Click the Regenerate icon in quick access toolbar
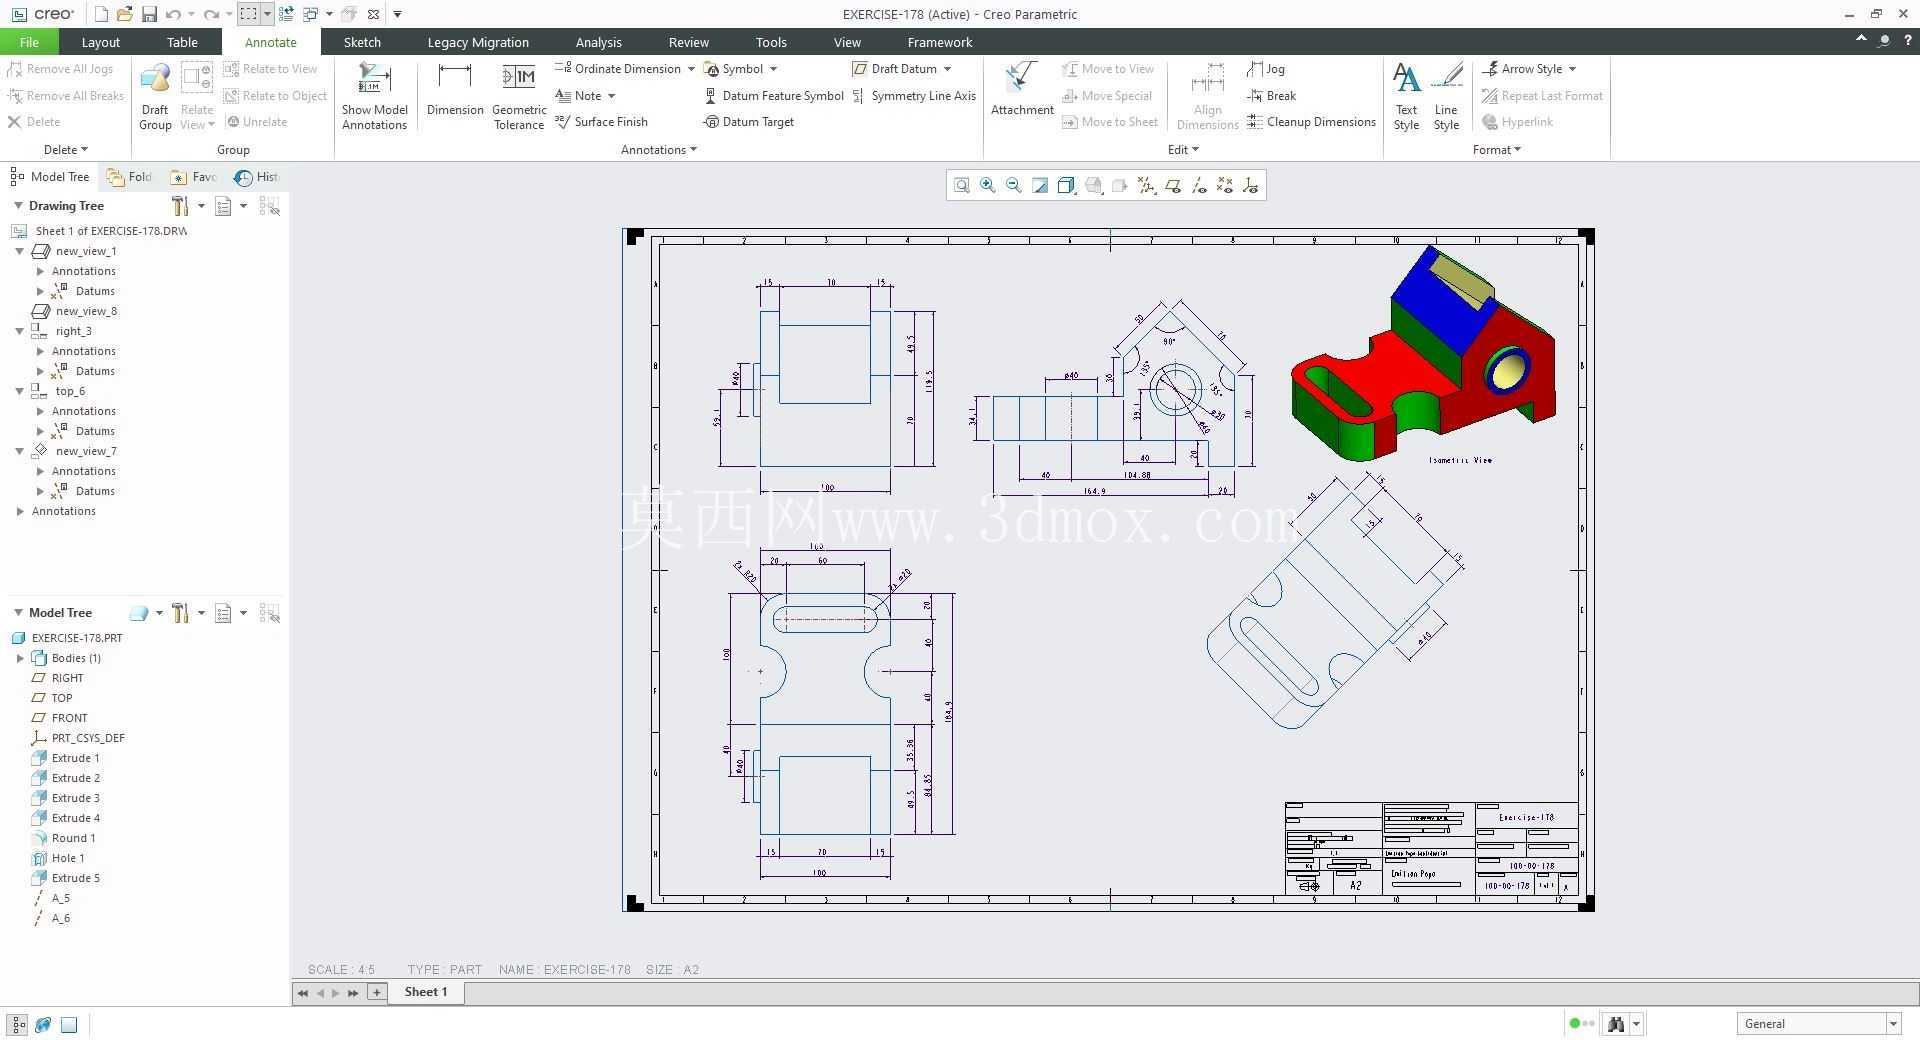This screenshot has width=1920, height=1040. coord(286,14)
